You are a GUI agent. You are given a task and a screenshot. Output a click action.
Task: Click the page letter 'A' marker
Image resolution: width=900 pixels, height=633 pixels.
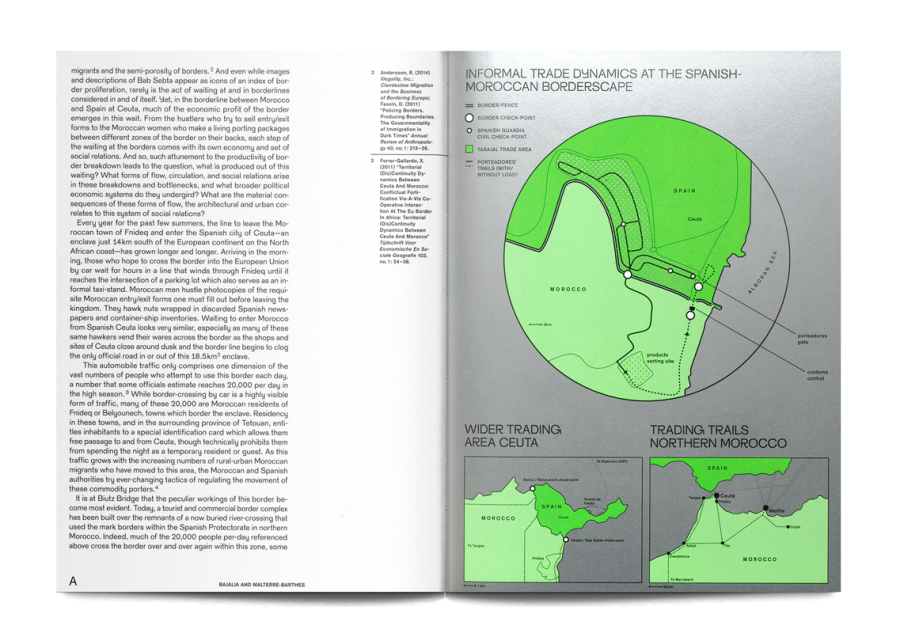tap(72, 581)
